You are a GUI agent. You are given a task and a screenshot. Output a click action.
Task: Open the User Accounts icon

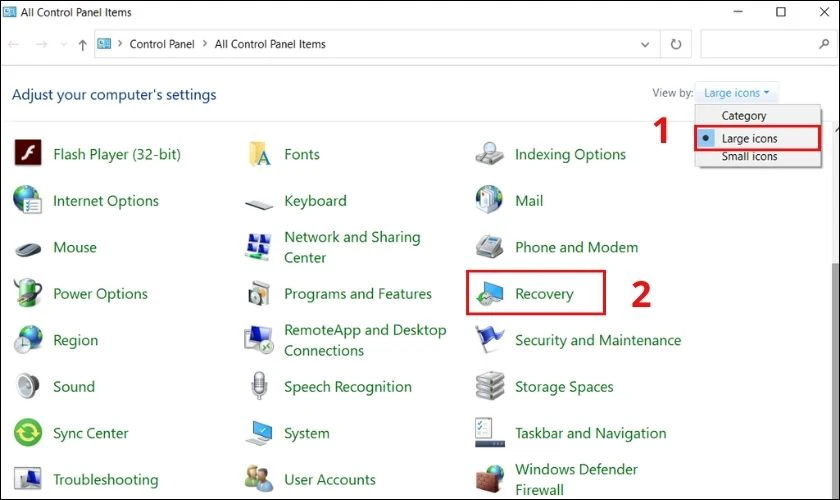[x=259, y=479]
